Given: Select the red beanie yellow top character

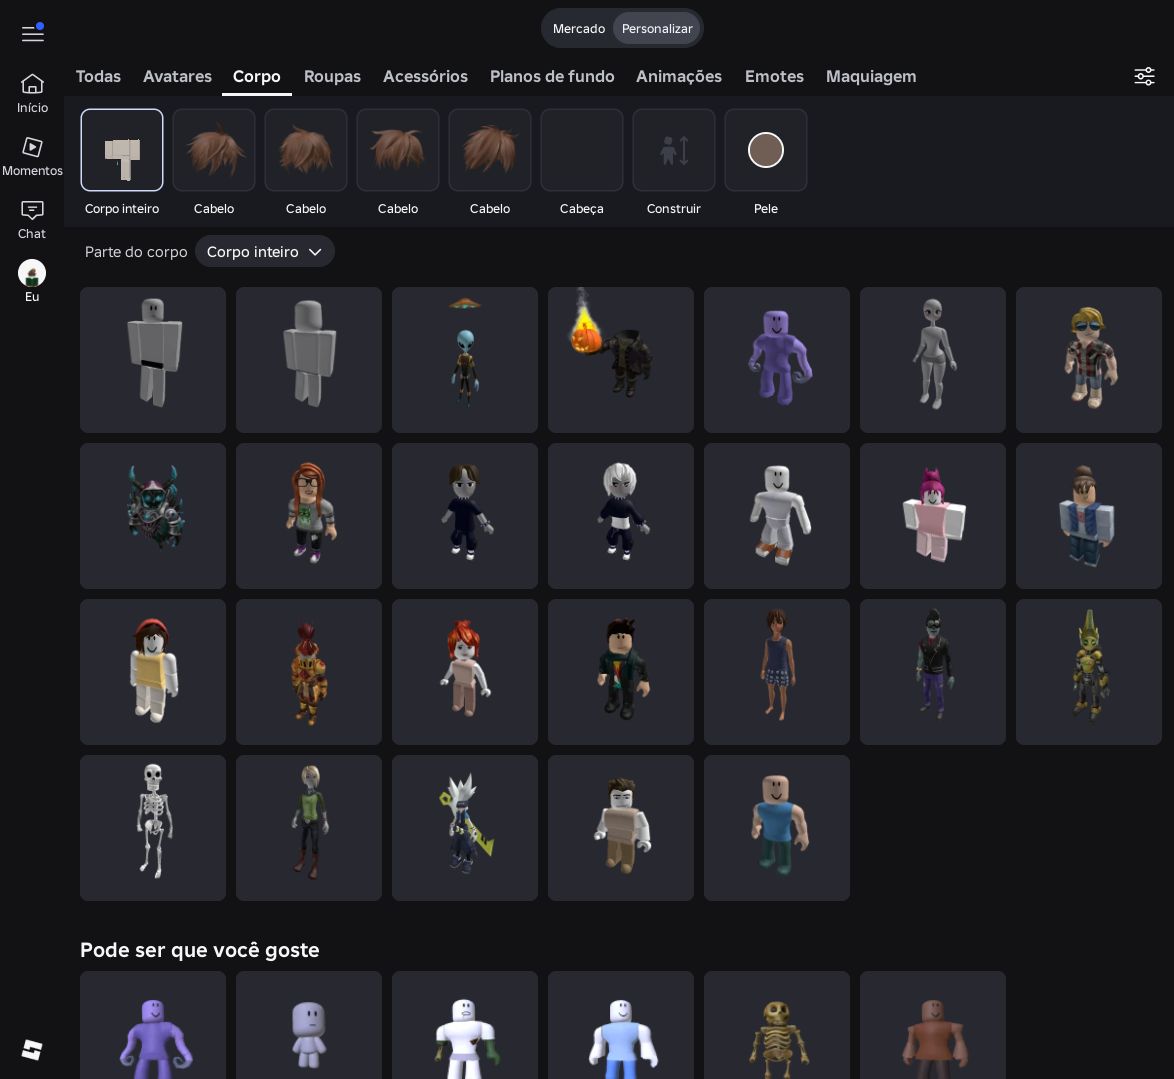Looking at the screenshot, I should click(x=153, y=672).
